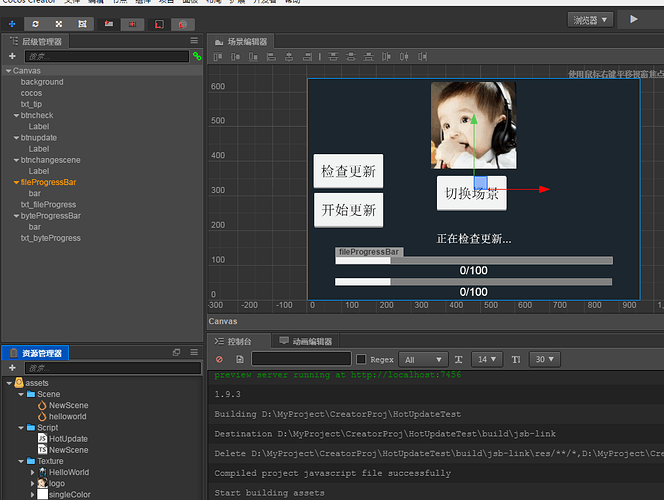Toggle the Regex checkbox in console
Viewport: 664px width, 500px height.
(361, 359)
